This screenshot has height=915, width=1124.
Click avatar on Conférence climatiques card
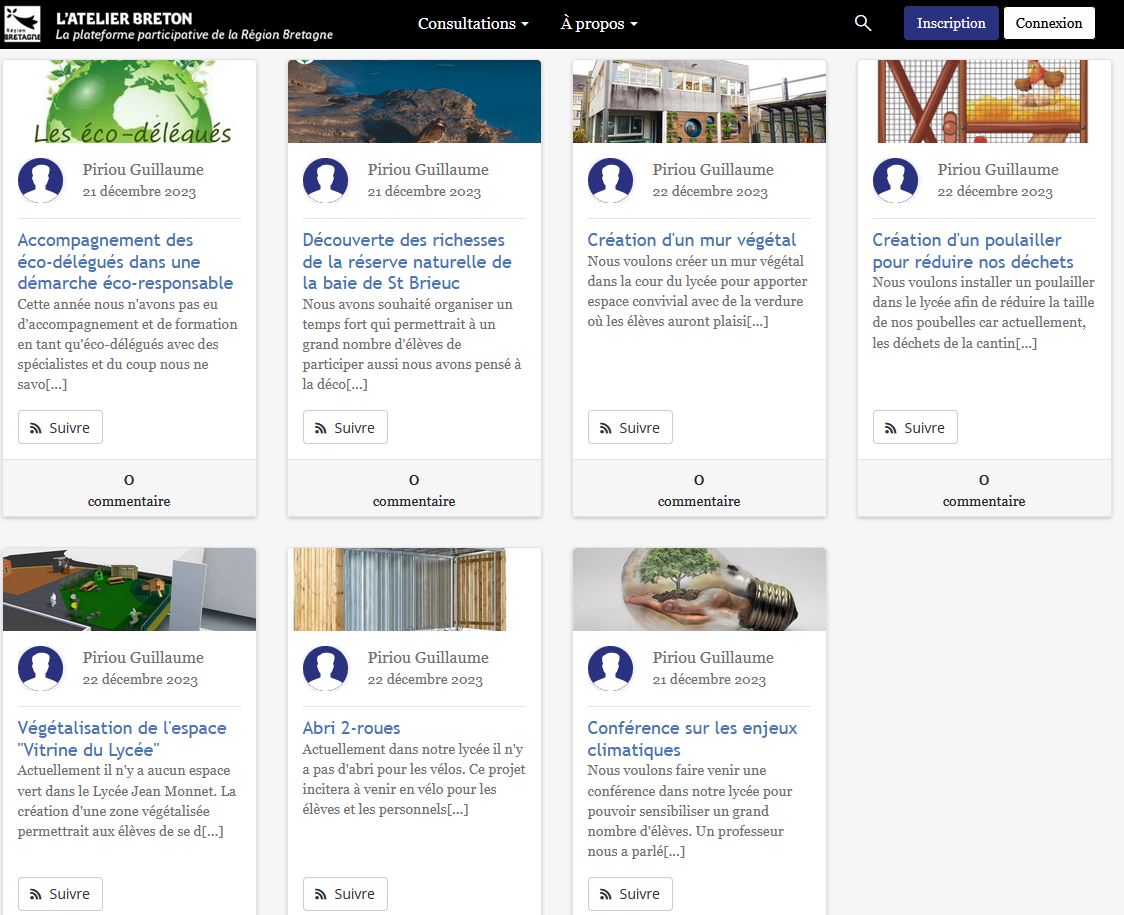tap(611, 668)
